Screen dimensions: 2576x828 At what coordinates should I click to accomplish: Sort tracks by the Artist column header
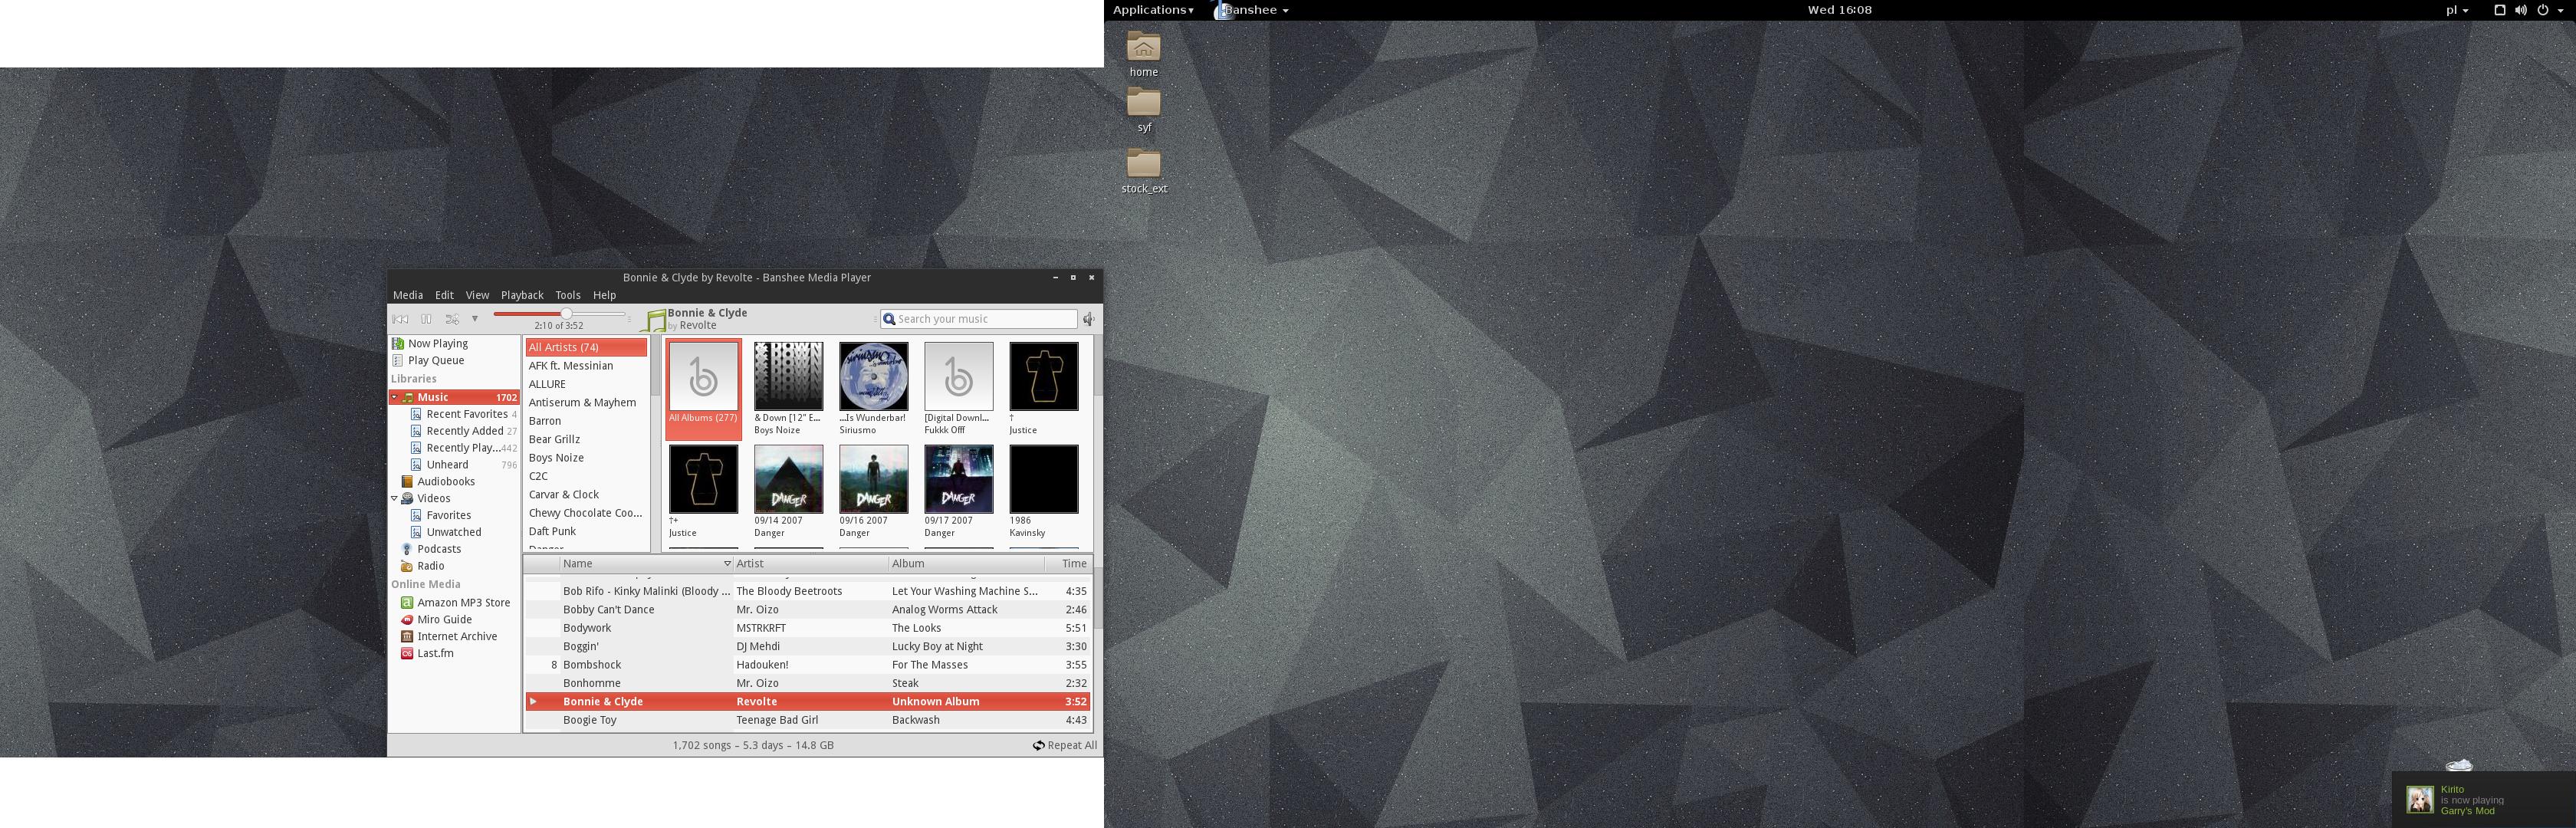point(811,564)
